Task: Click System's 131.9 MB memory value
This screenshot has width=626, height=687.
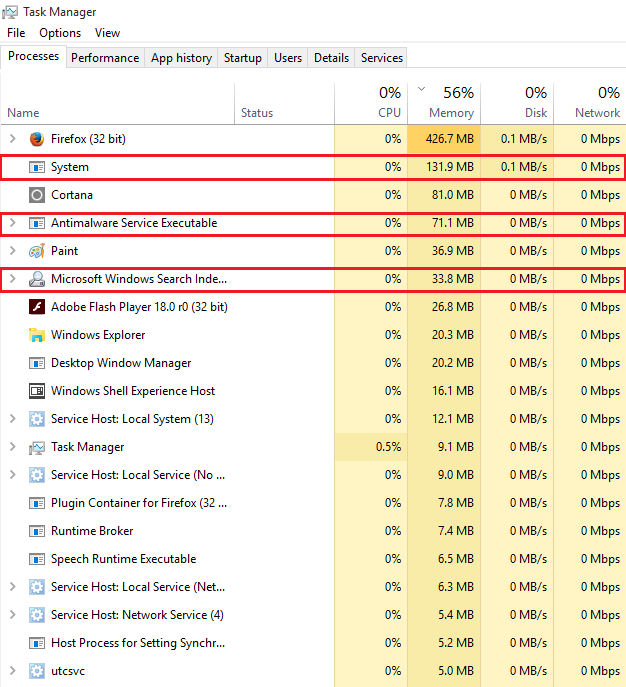Action: [450, 167]
